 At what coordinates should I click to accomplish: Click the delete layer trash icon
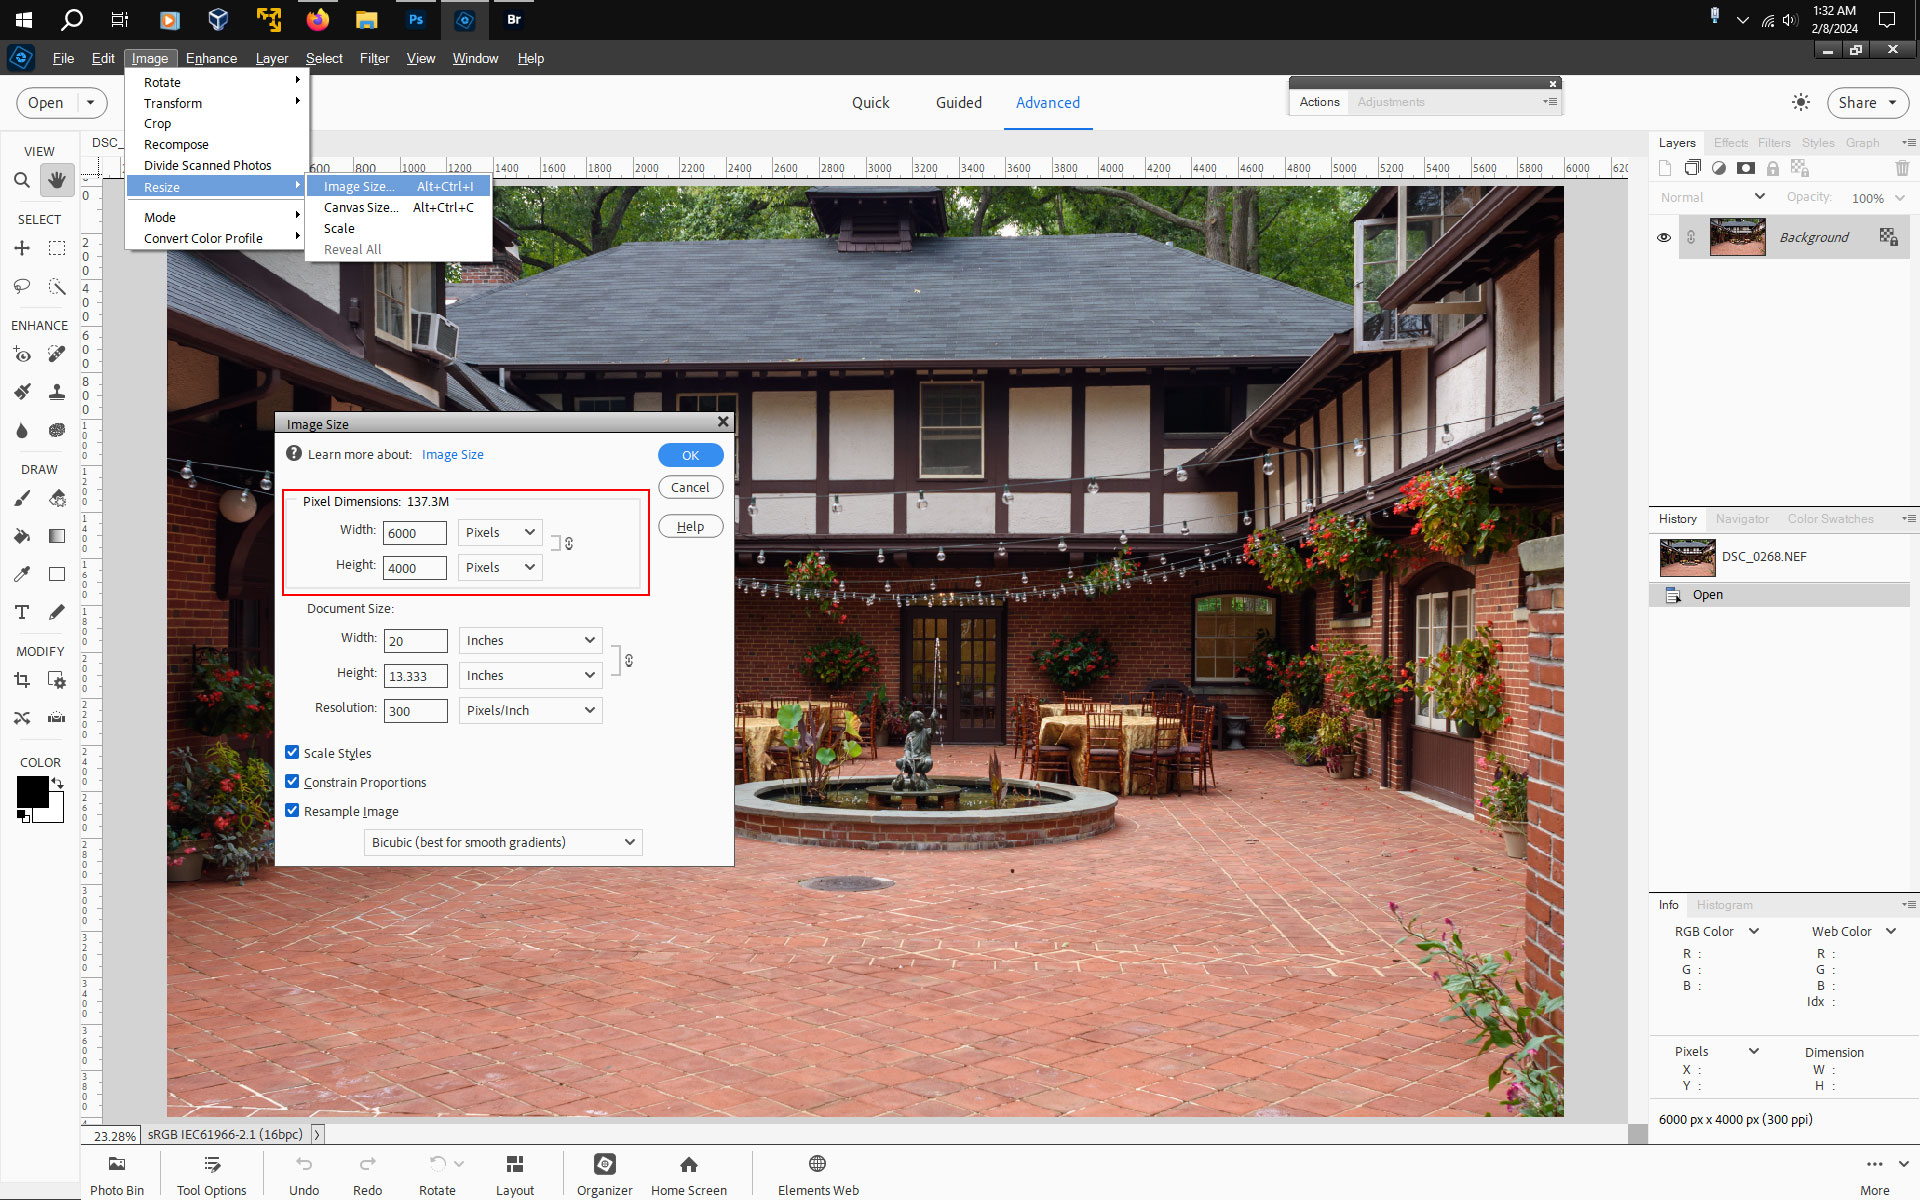(x=1901, y=168)
